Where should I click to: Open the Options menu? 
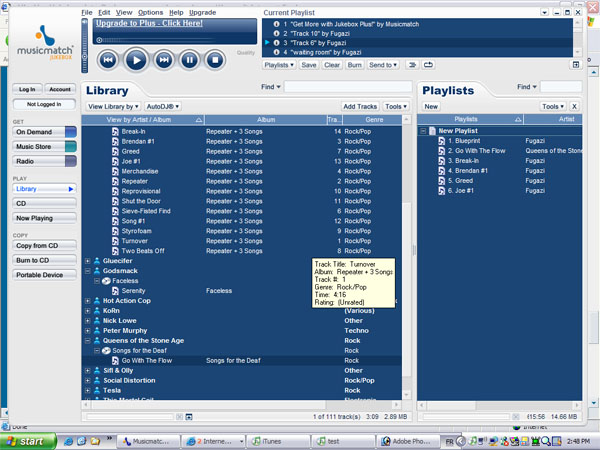coord(150,12)
